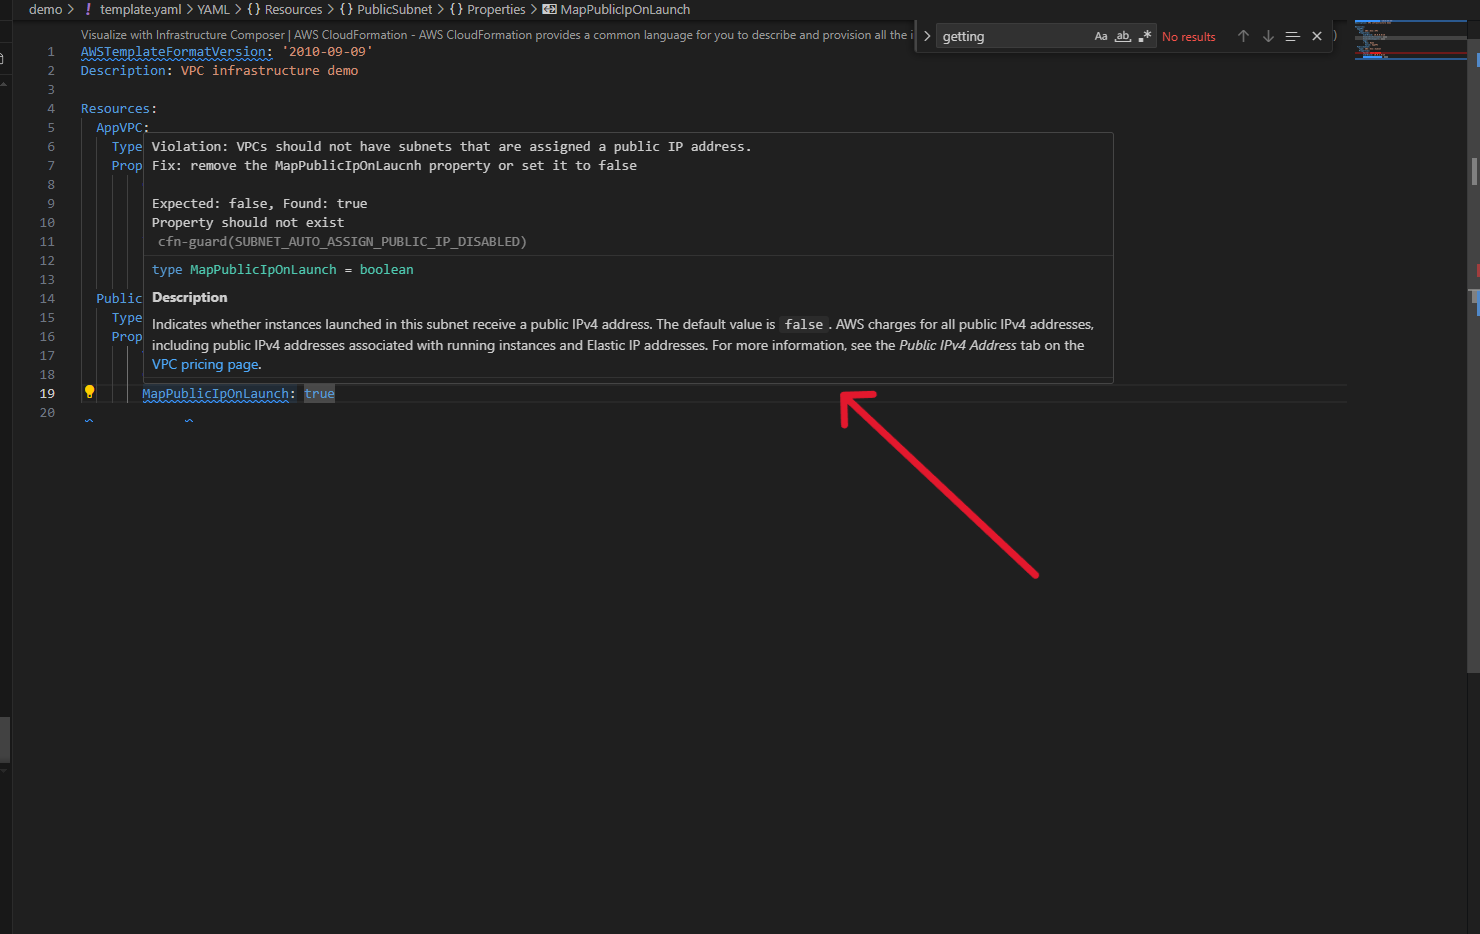Click the lightbulb quick fix on line 19

point(89,391)
